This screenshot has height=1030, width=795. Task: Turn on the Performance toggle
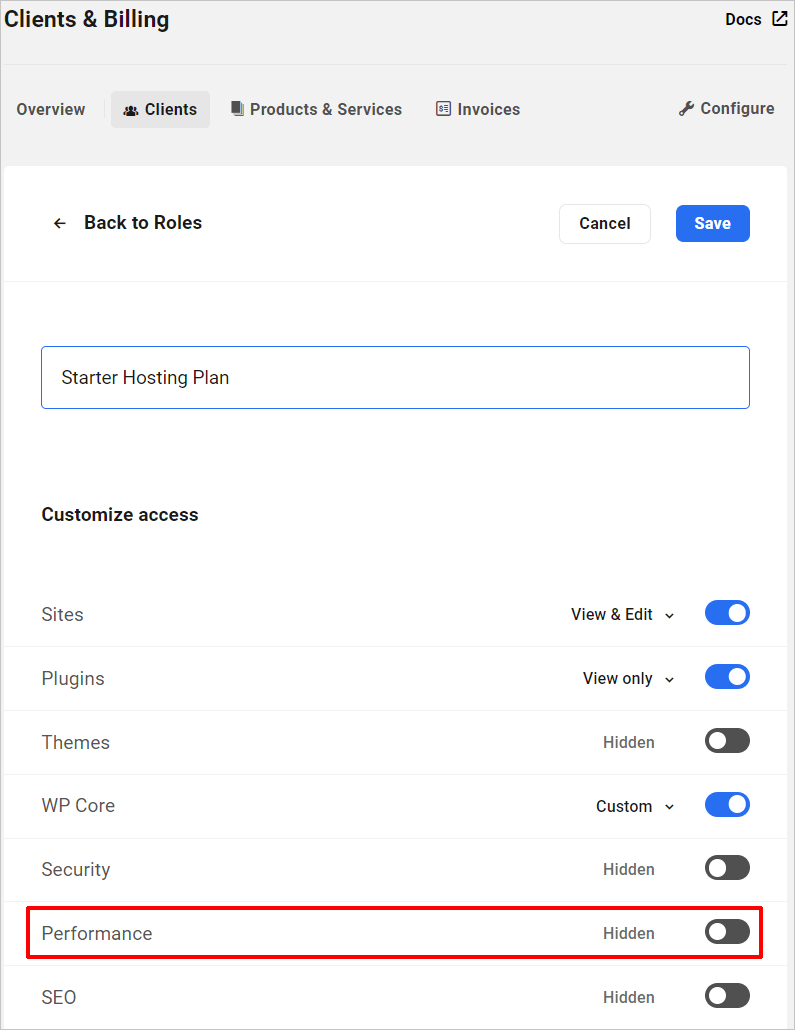click(727, 931)
